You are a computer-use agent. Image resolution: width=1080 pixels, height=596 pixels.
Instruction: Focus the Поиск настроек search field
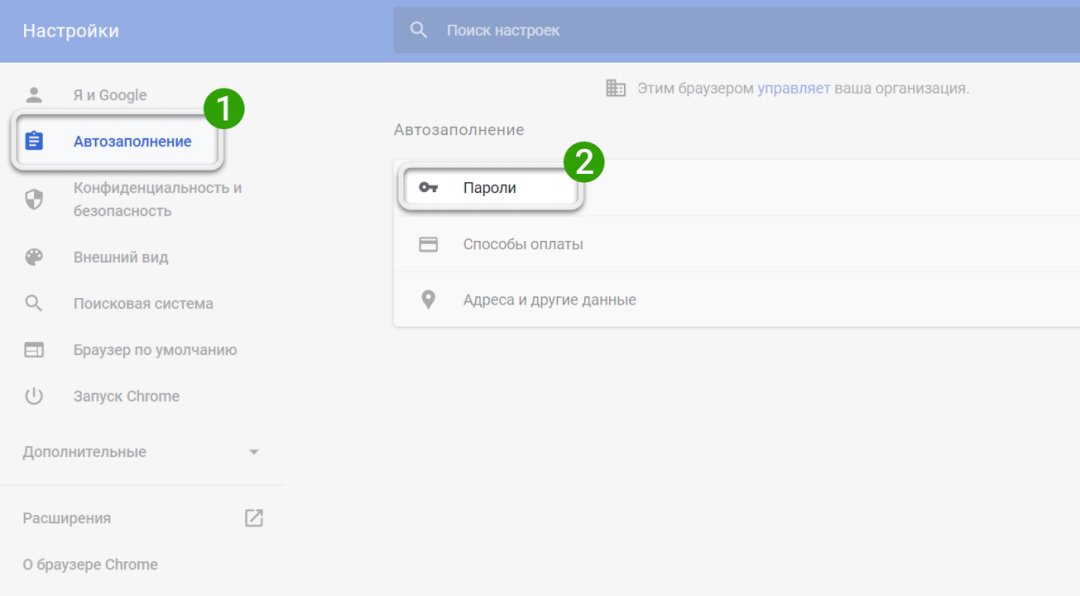click(700, 30)
